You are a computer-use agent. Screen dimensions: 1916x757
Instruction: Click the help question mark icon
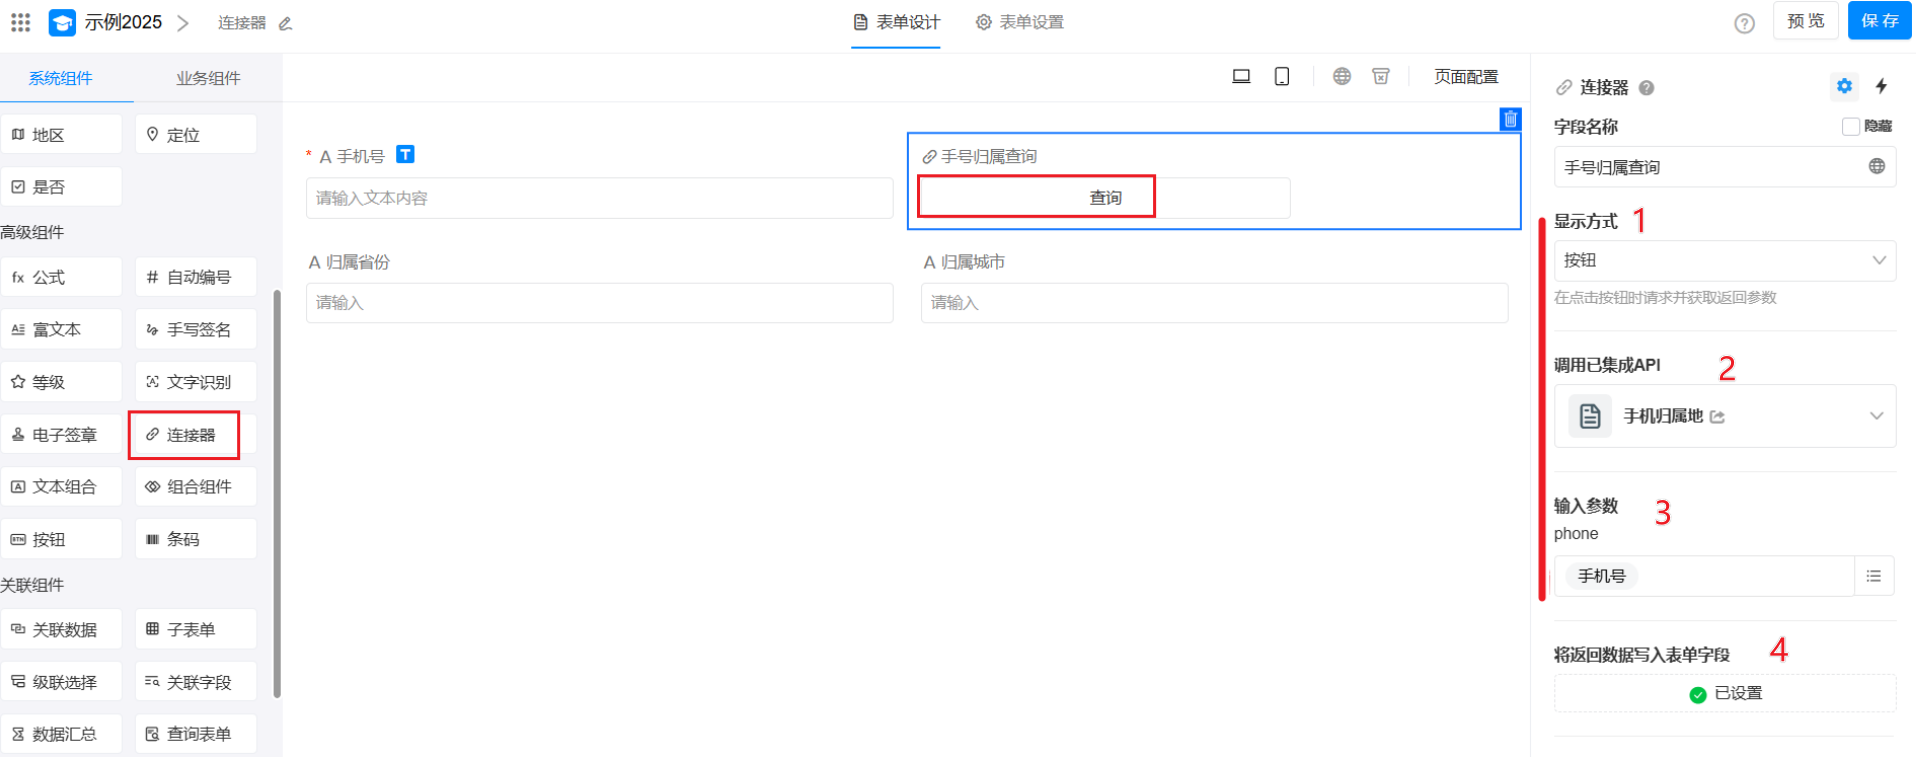point(1744,23)
